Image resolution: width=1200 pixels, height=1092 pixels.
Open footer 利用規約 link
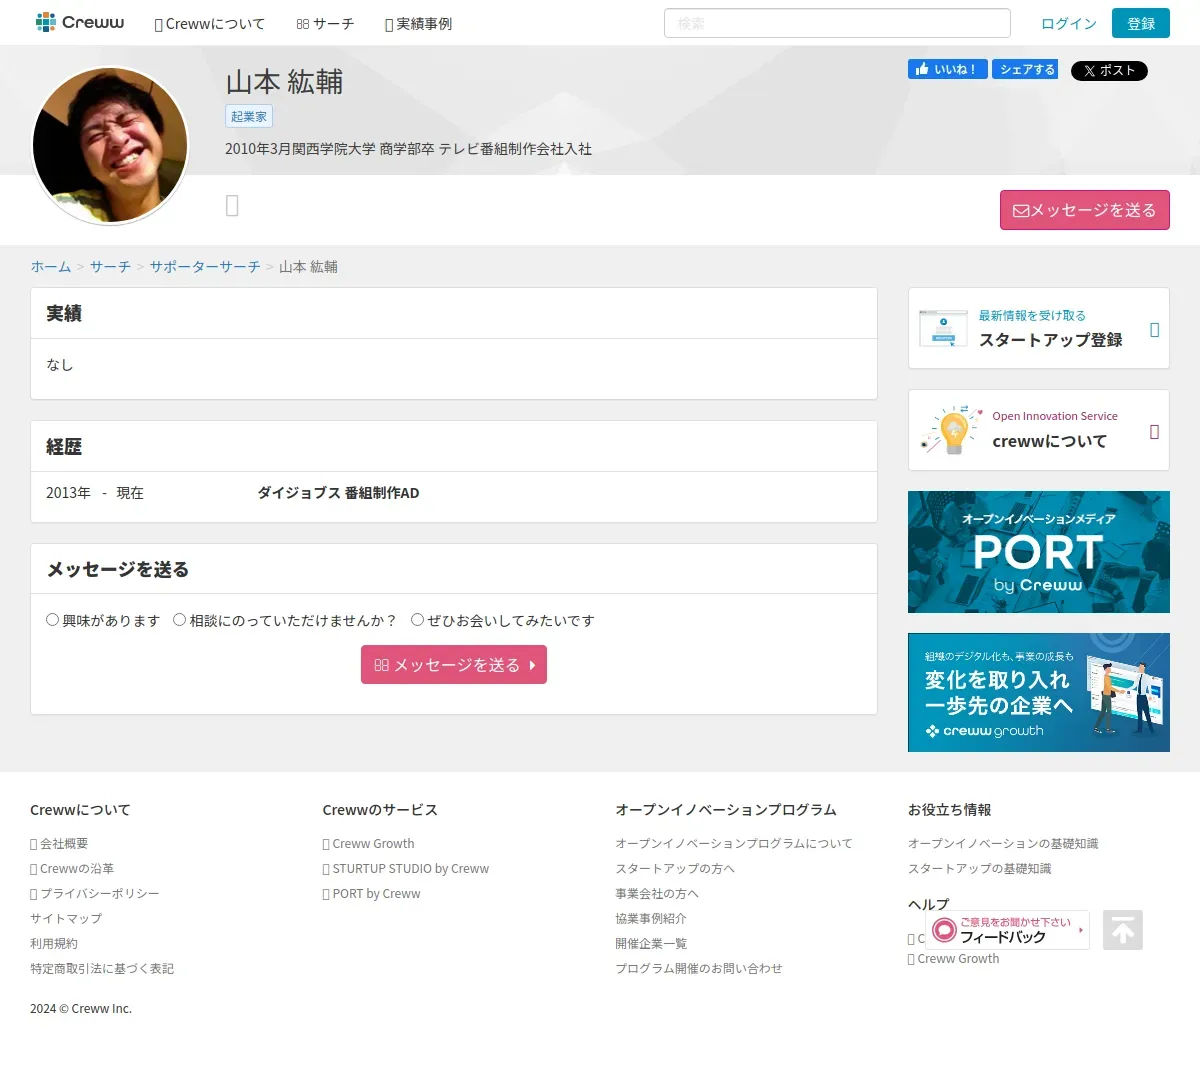(54, 944)
